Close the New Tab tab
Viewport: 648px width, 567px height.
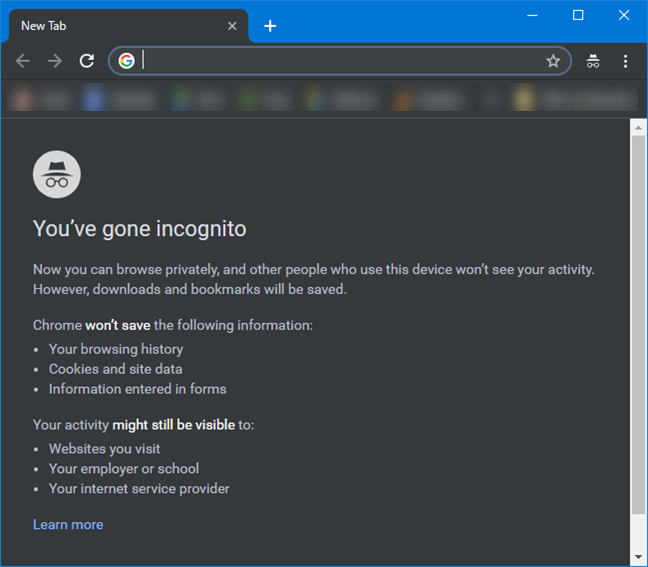[x=232, y=26]
